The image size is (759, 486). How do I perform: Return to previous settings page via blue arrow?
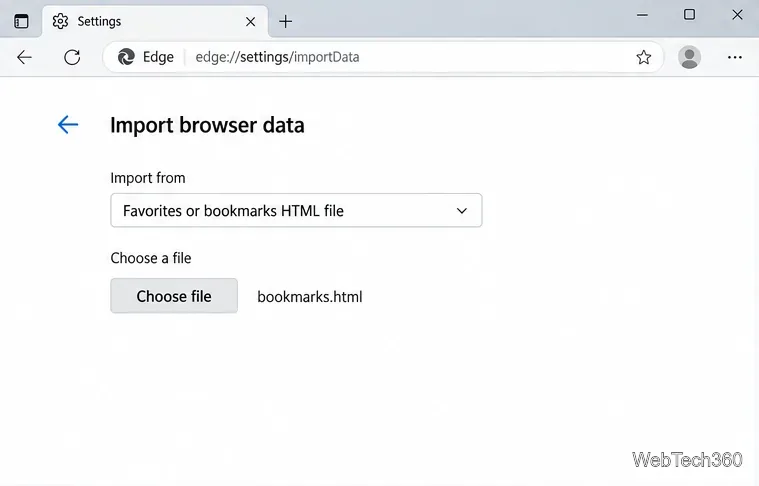click(68, 124)
